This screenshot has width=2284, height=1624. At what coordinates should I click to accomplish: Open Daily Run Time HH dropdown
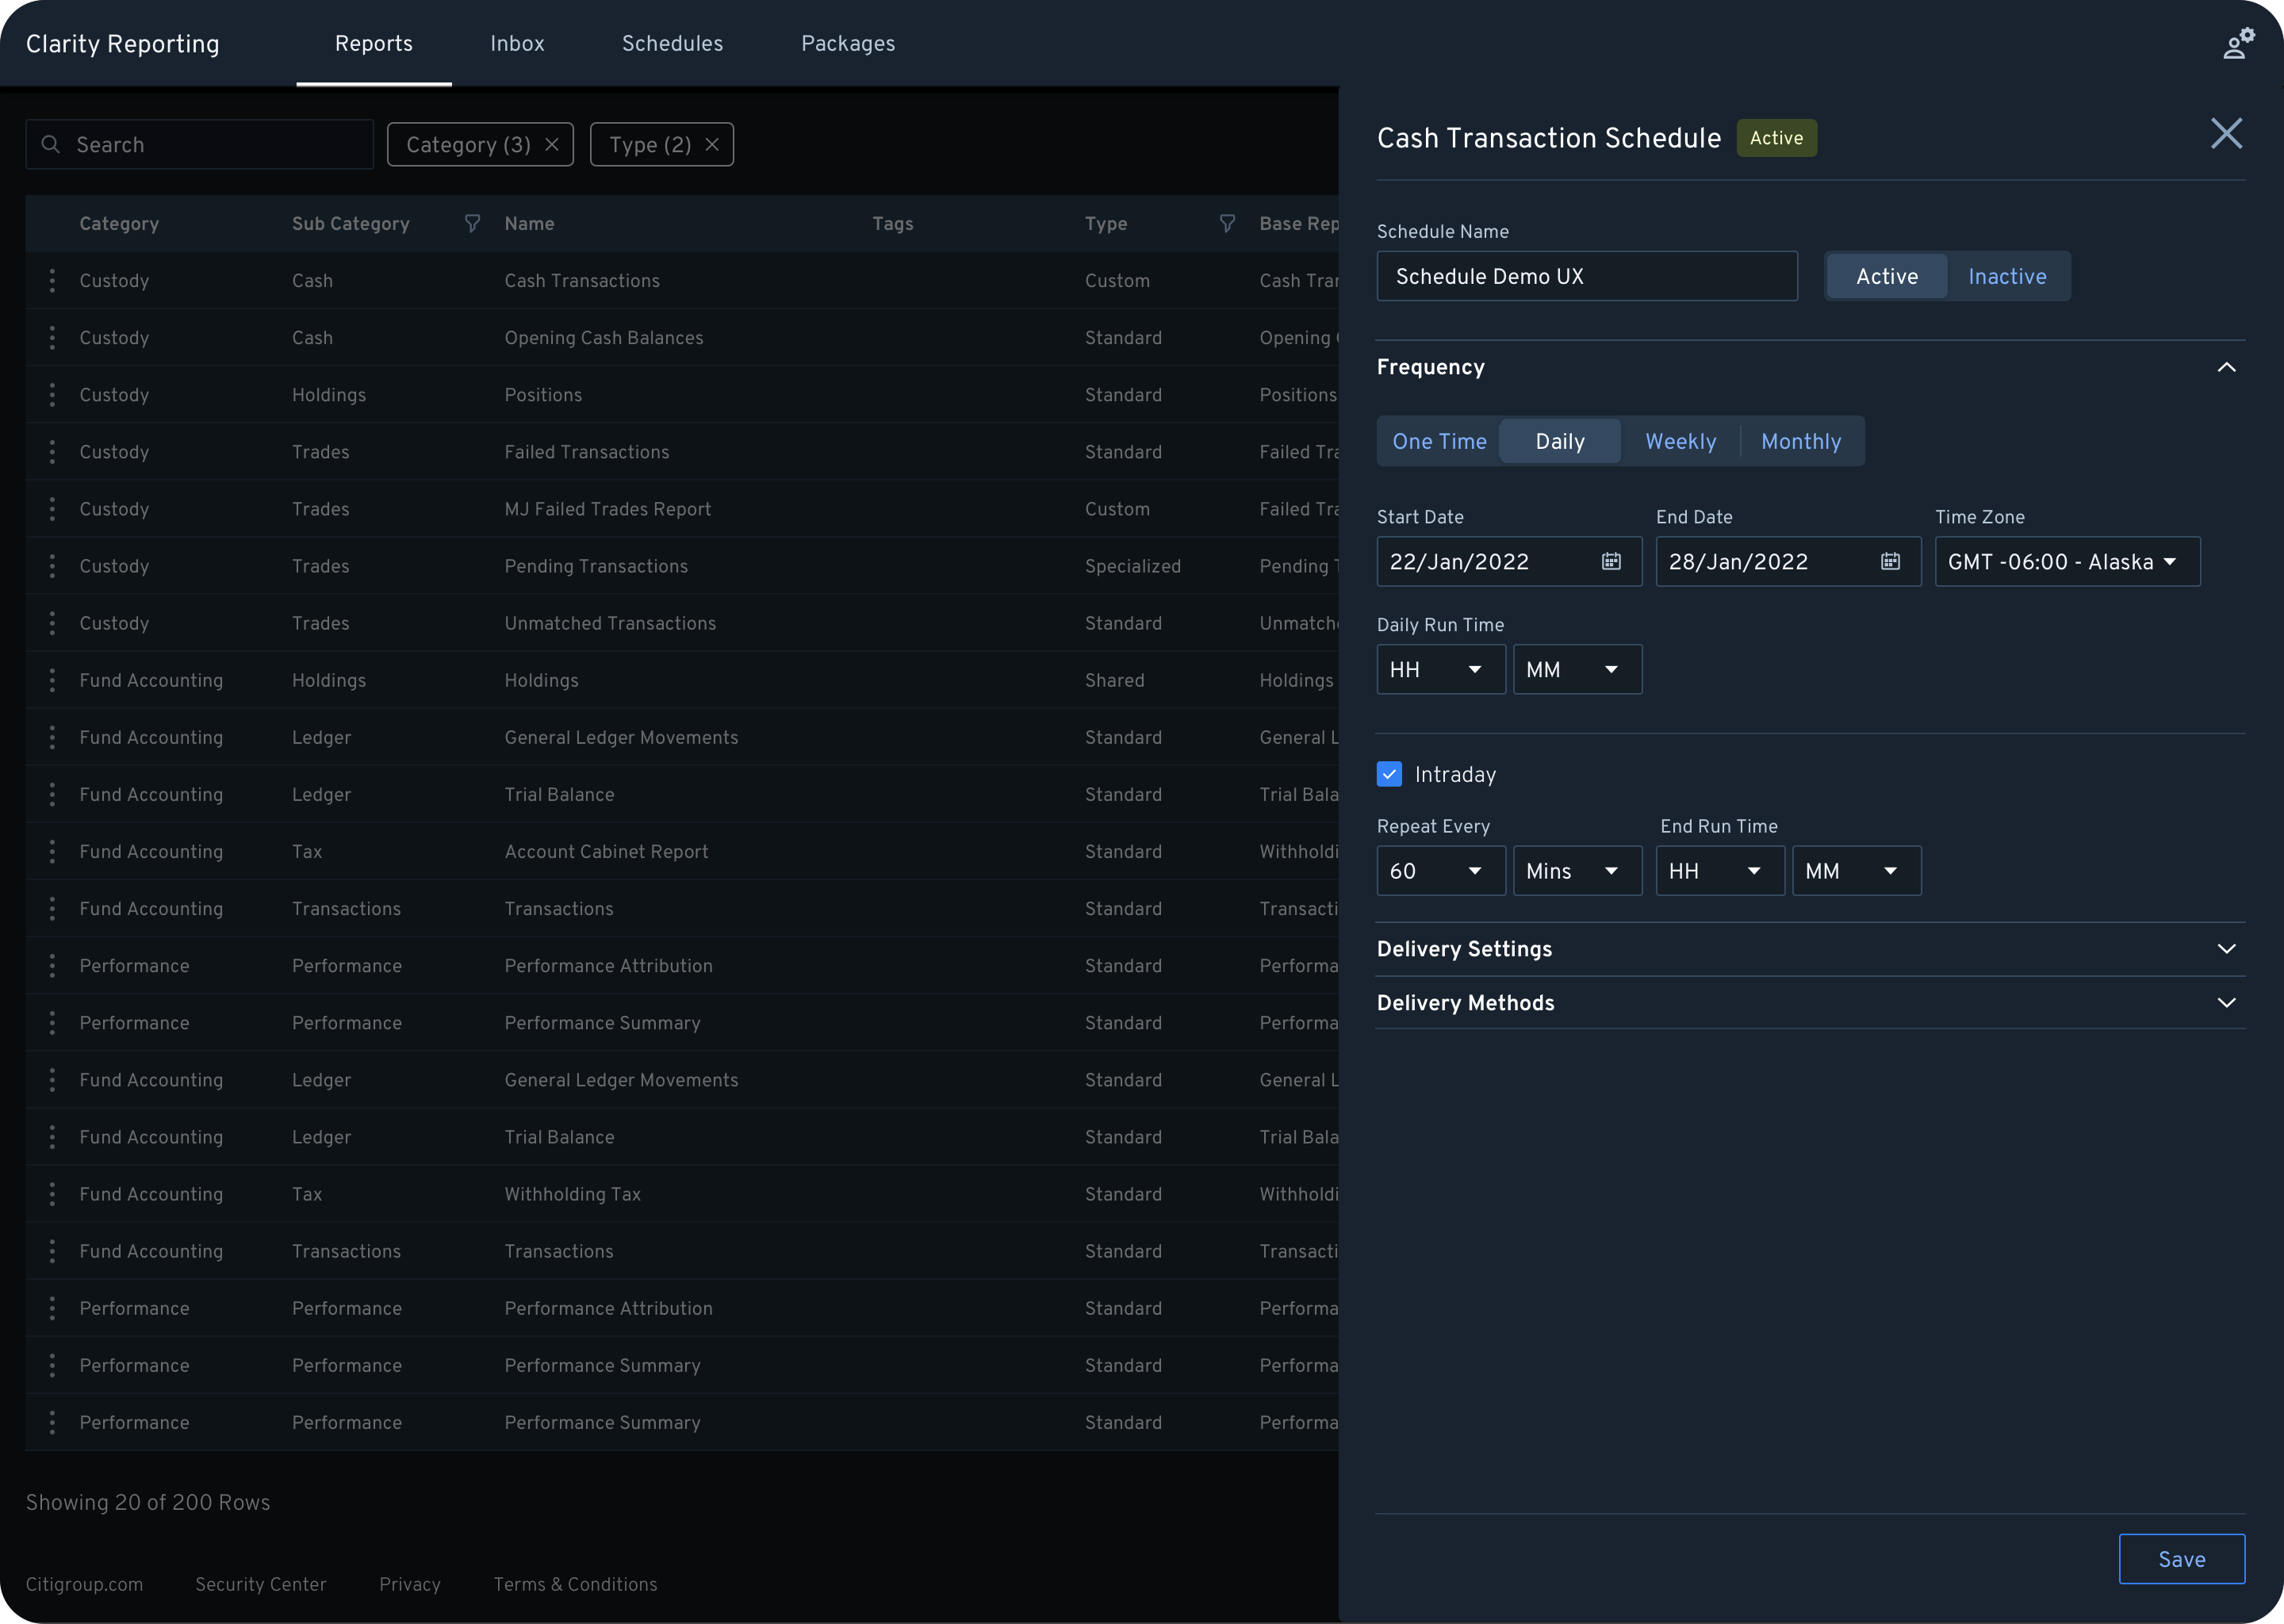(x=1441, y=669)
